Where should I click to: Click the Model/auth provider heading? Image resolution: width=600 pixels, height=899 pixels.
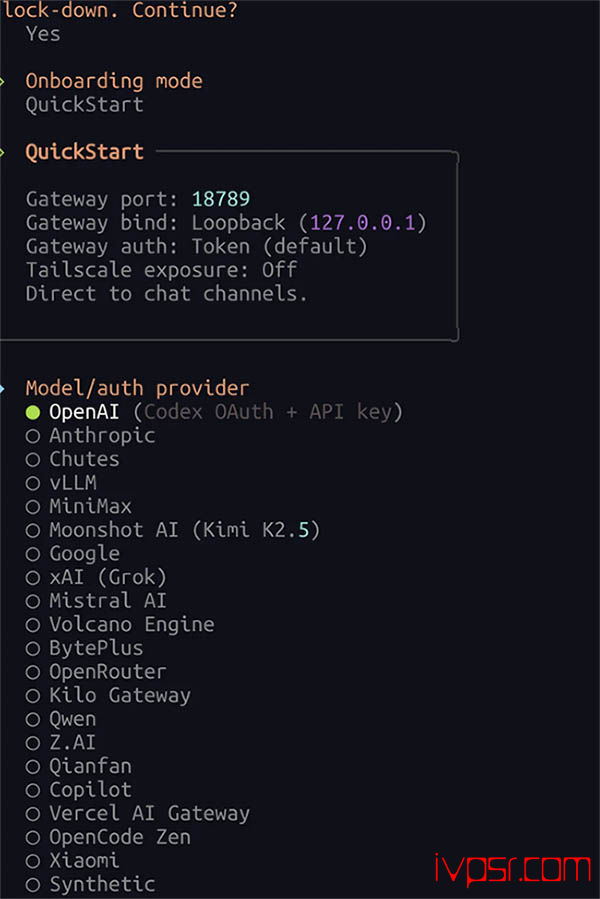point(137,388)
